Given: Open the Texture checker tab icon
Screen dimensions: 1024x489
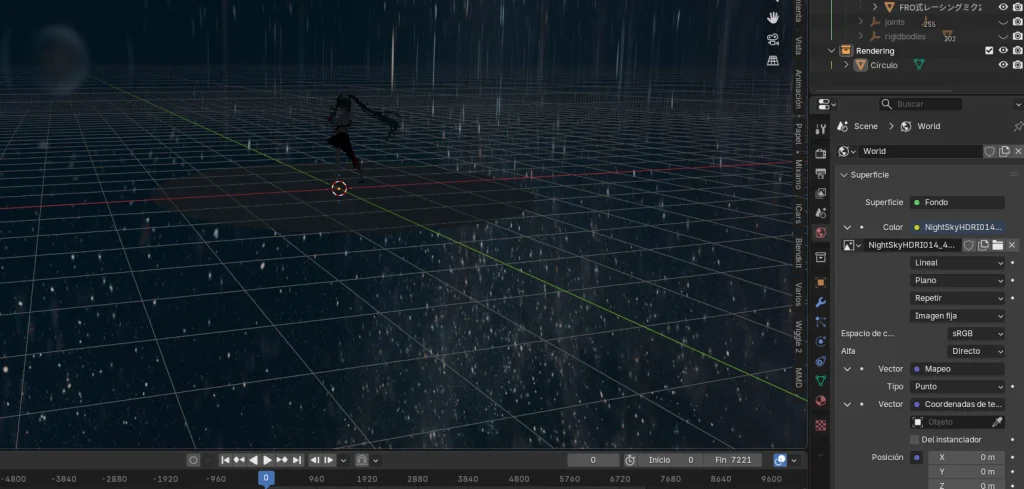Looking at the screenshot, I should pyautogui.click(x=821, y=425).
